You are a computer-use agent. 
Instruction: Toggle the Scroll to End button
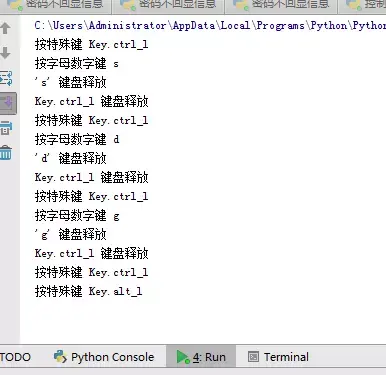point(7,103)
